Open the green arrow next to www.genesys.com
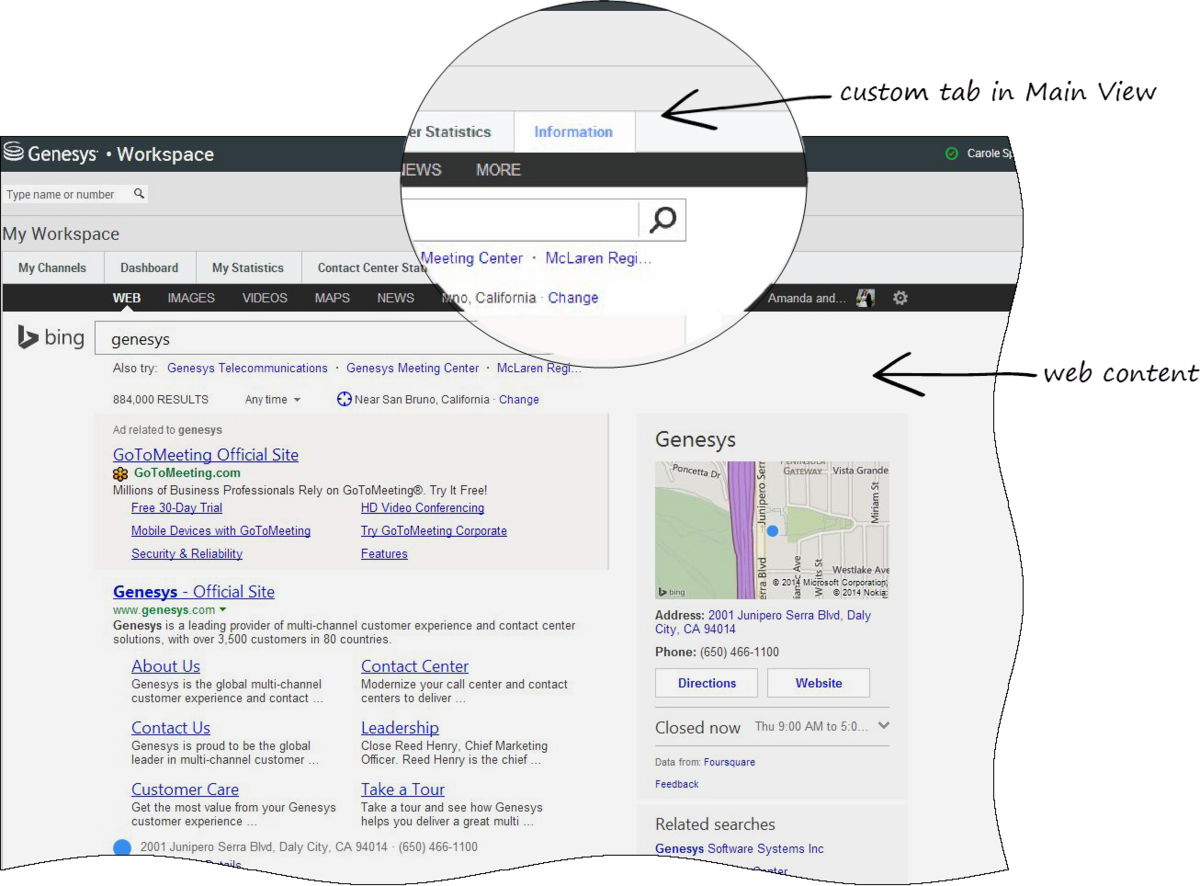 coord(223,610)
